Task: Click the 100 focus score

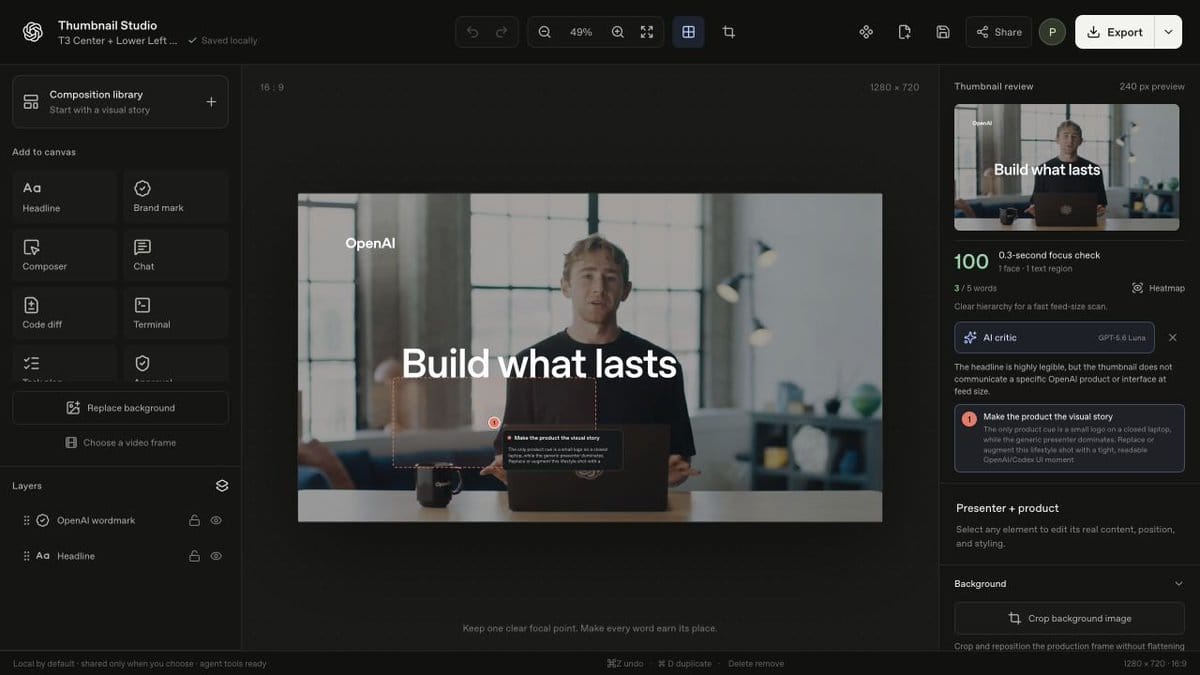Action: point(971,262)
